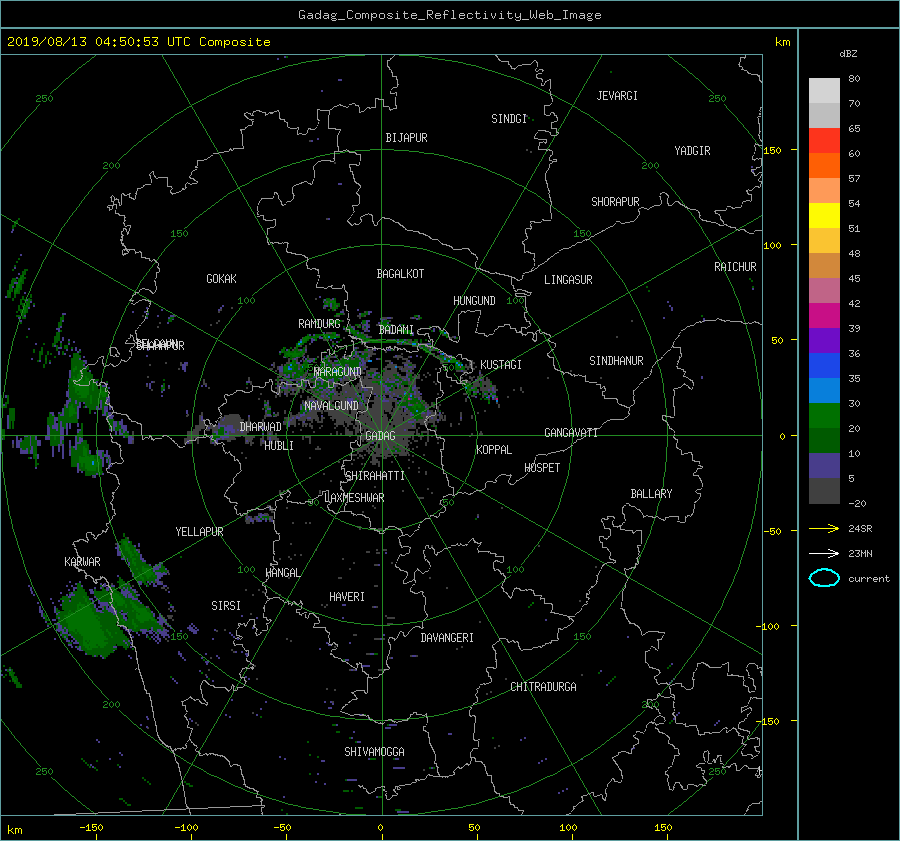This screenshot has height=841, width=900.
Task: Click the SIRSI city label
Action: [x=226, y=606]
